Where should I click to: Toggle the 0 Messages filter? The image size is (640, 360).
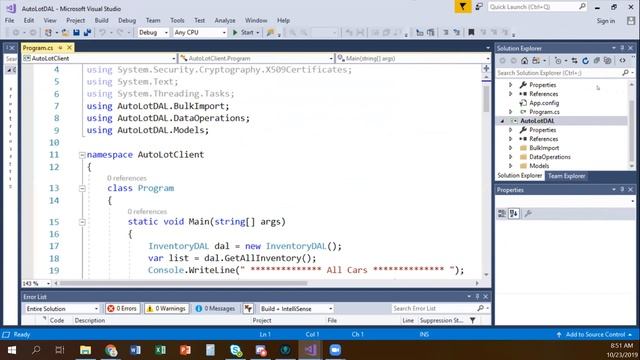[x=216, y=309]
